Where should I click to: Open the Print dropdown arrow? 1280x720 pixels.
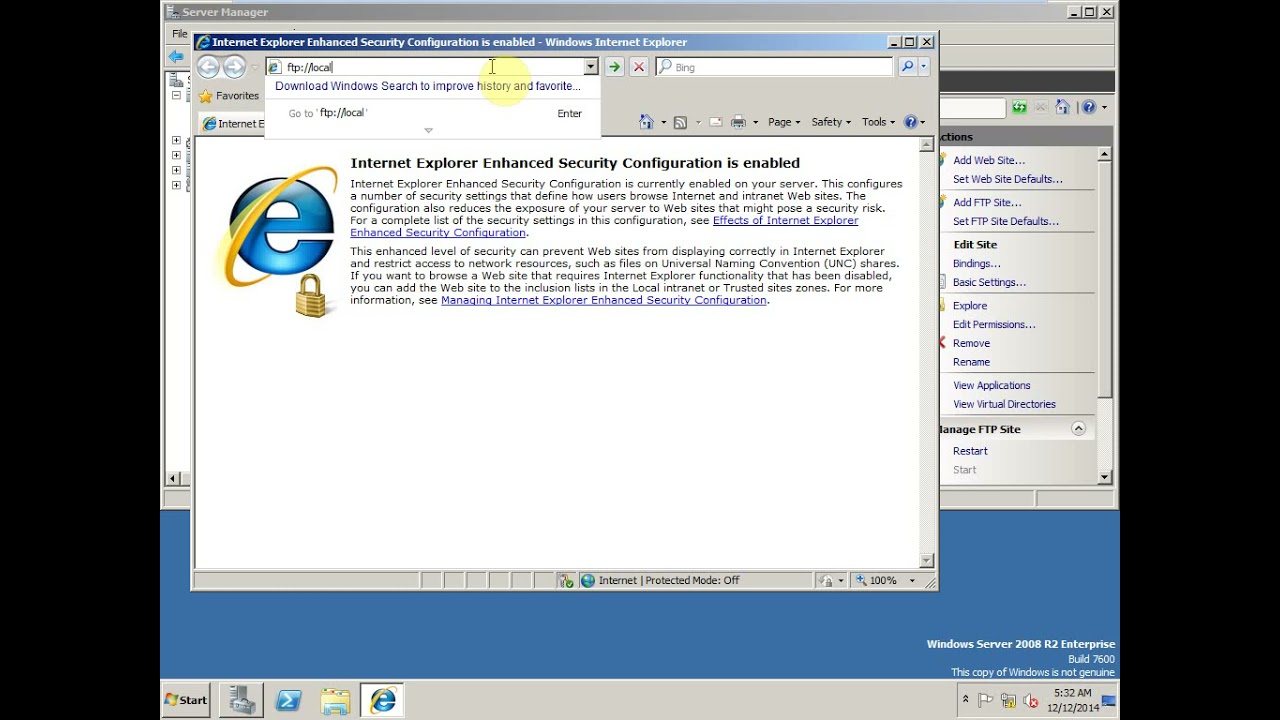[x=755, y=122]
